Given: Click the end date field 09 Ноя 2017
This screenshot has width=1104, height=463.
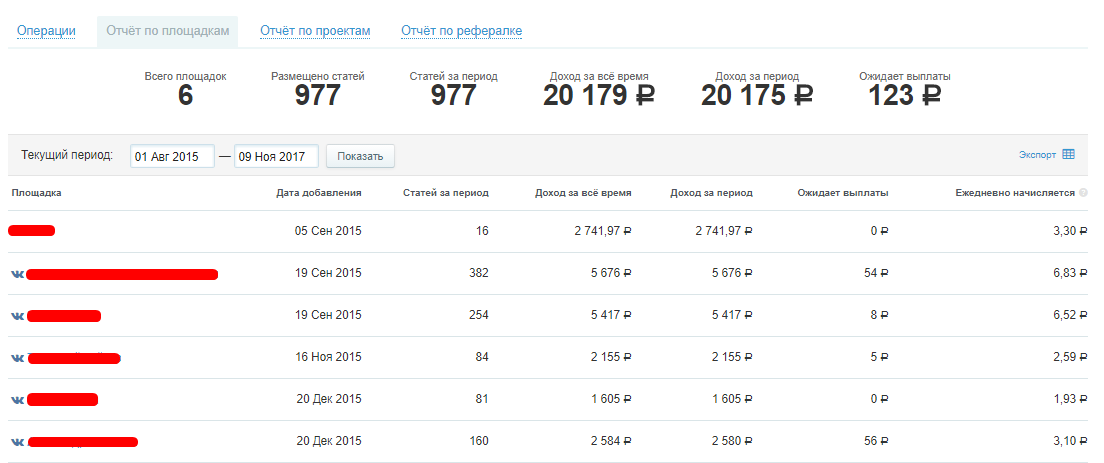Looking at the screenshot, I should point(276,156).
